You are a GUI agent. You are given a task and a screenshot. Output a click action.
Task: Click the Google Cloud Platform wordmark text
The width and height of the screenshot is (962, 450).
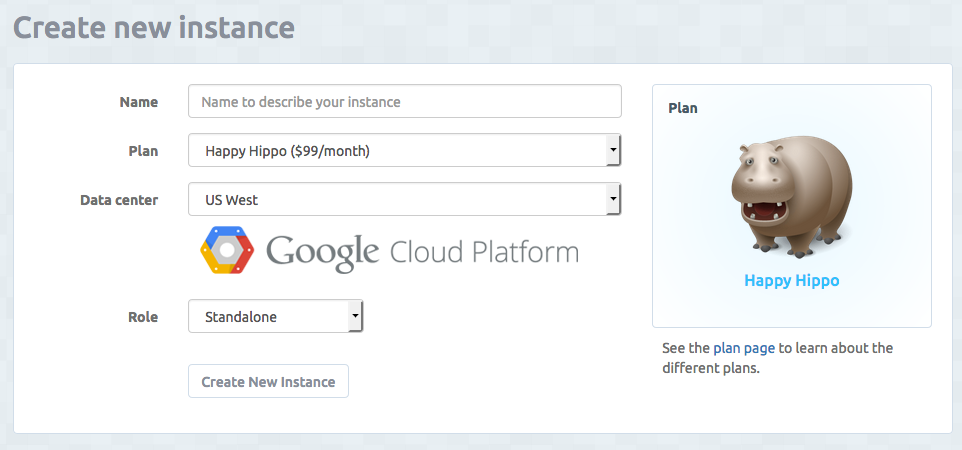(422, 251)
